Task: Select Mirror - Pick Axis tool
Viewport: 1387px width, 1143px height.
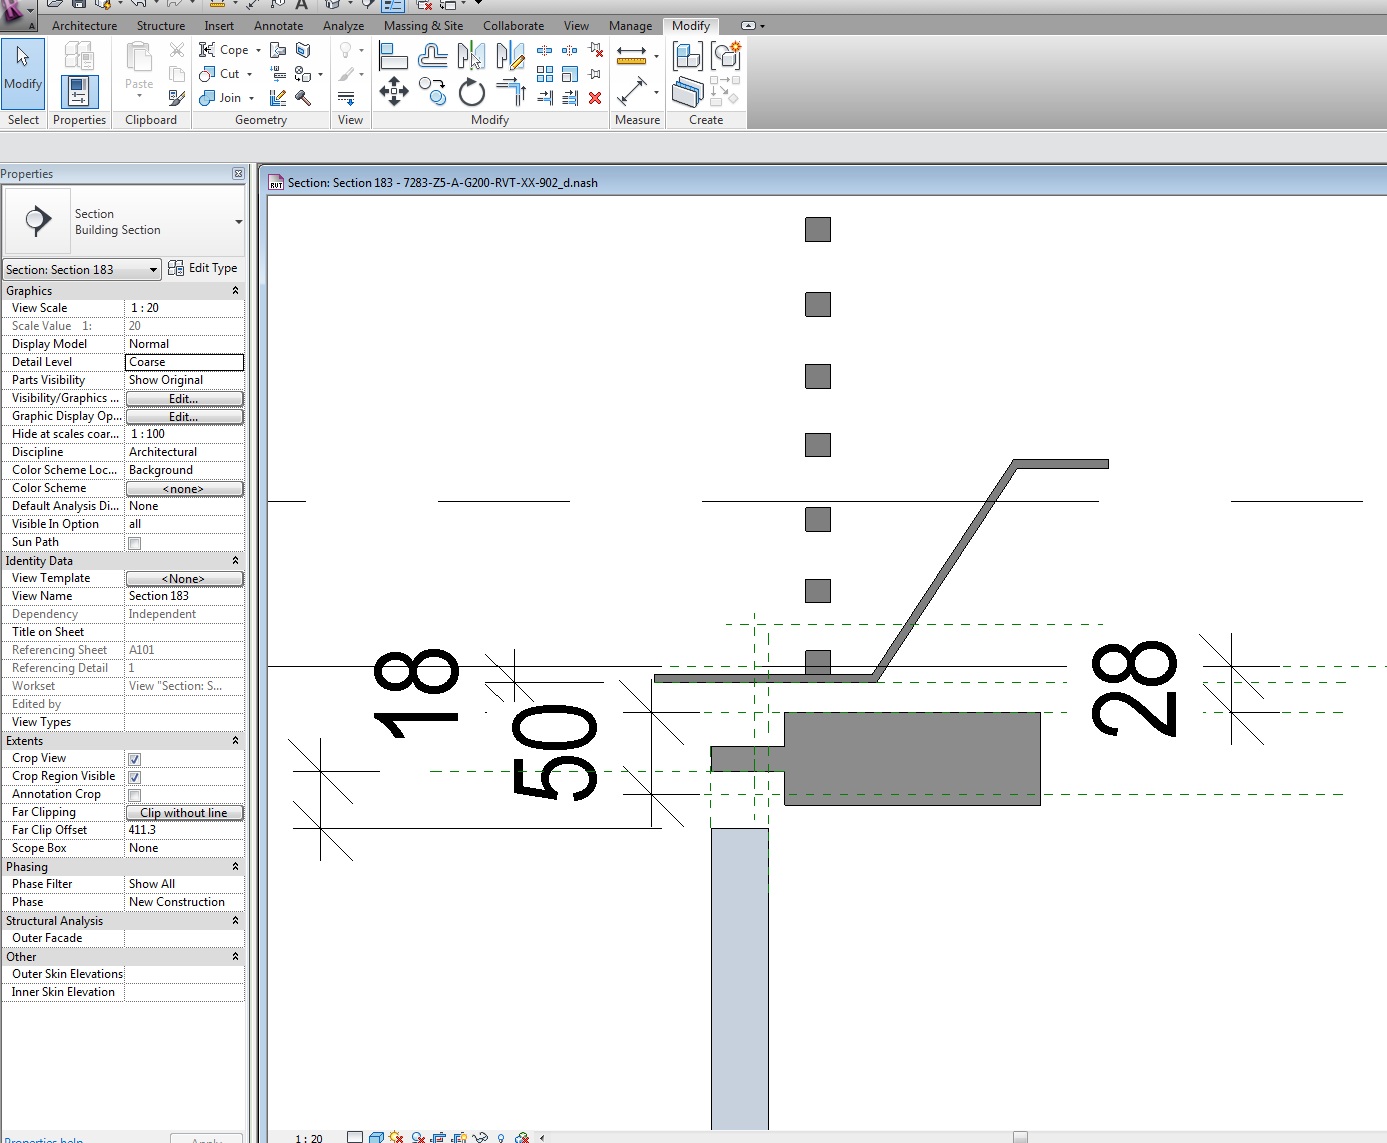Action: pyautogui.click(x=471, y=56)
